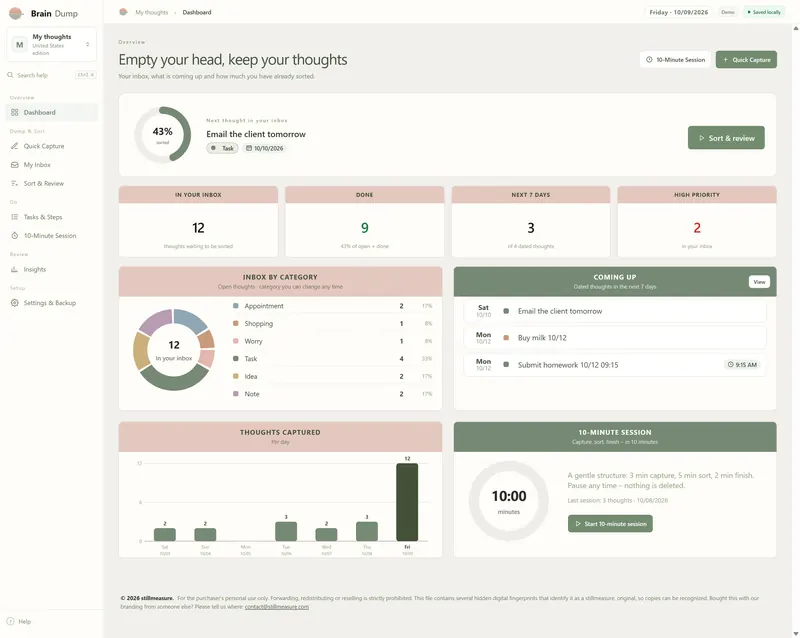Click My thoughts breadcrumb link
Viewport: 800px width, 638px height.
point(152,12)
